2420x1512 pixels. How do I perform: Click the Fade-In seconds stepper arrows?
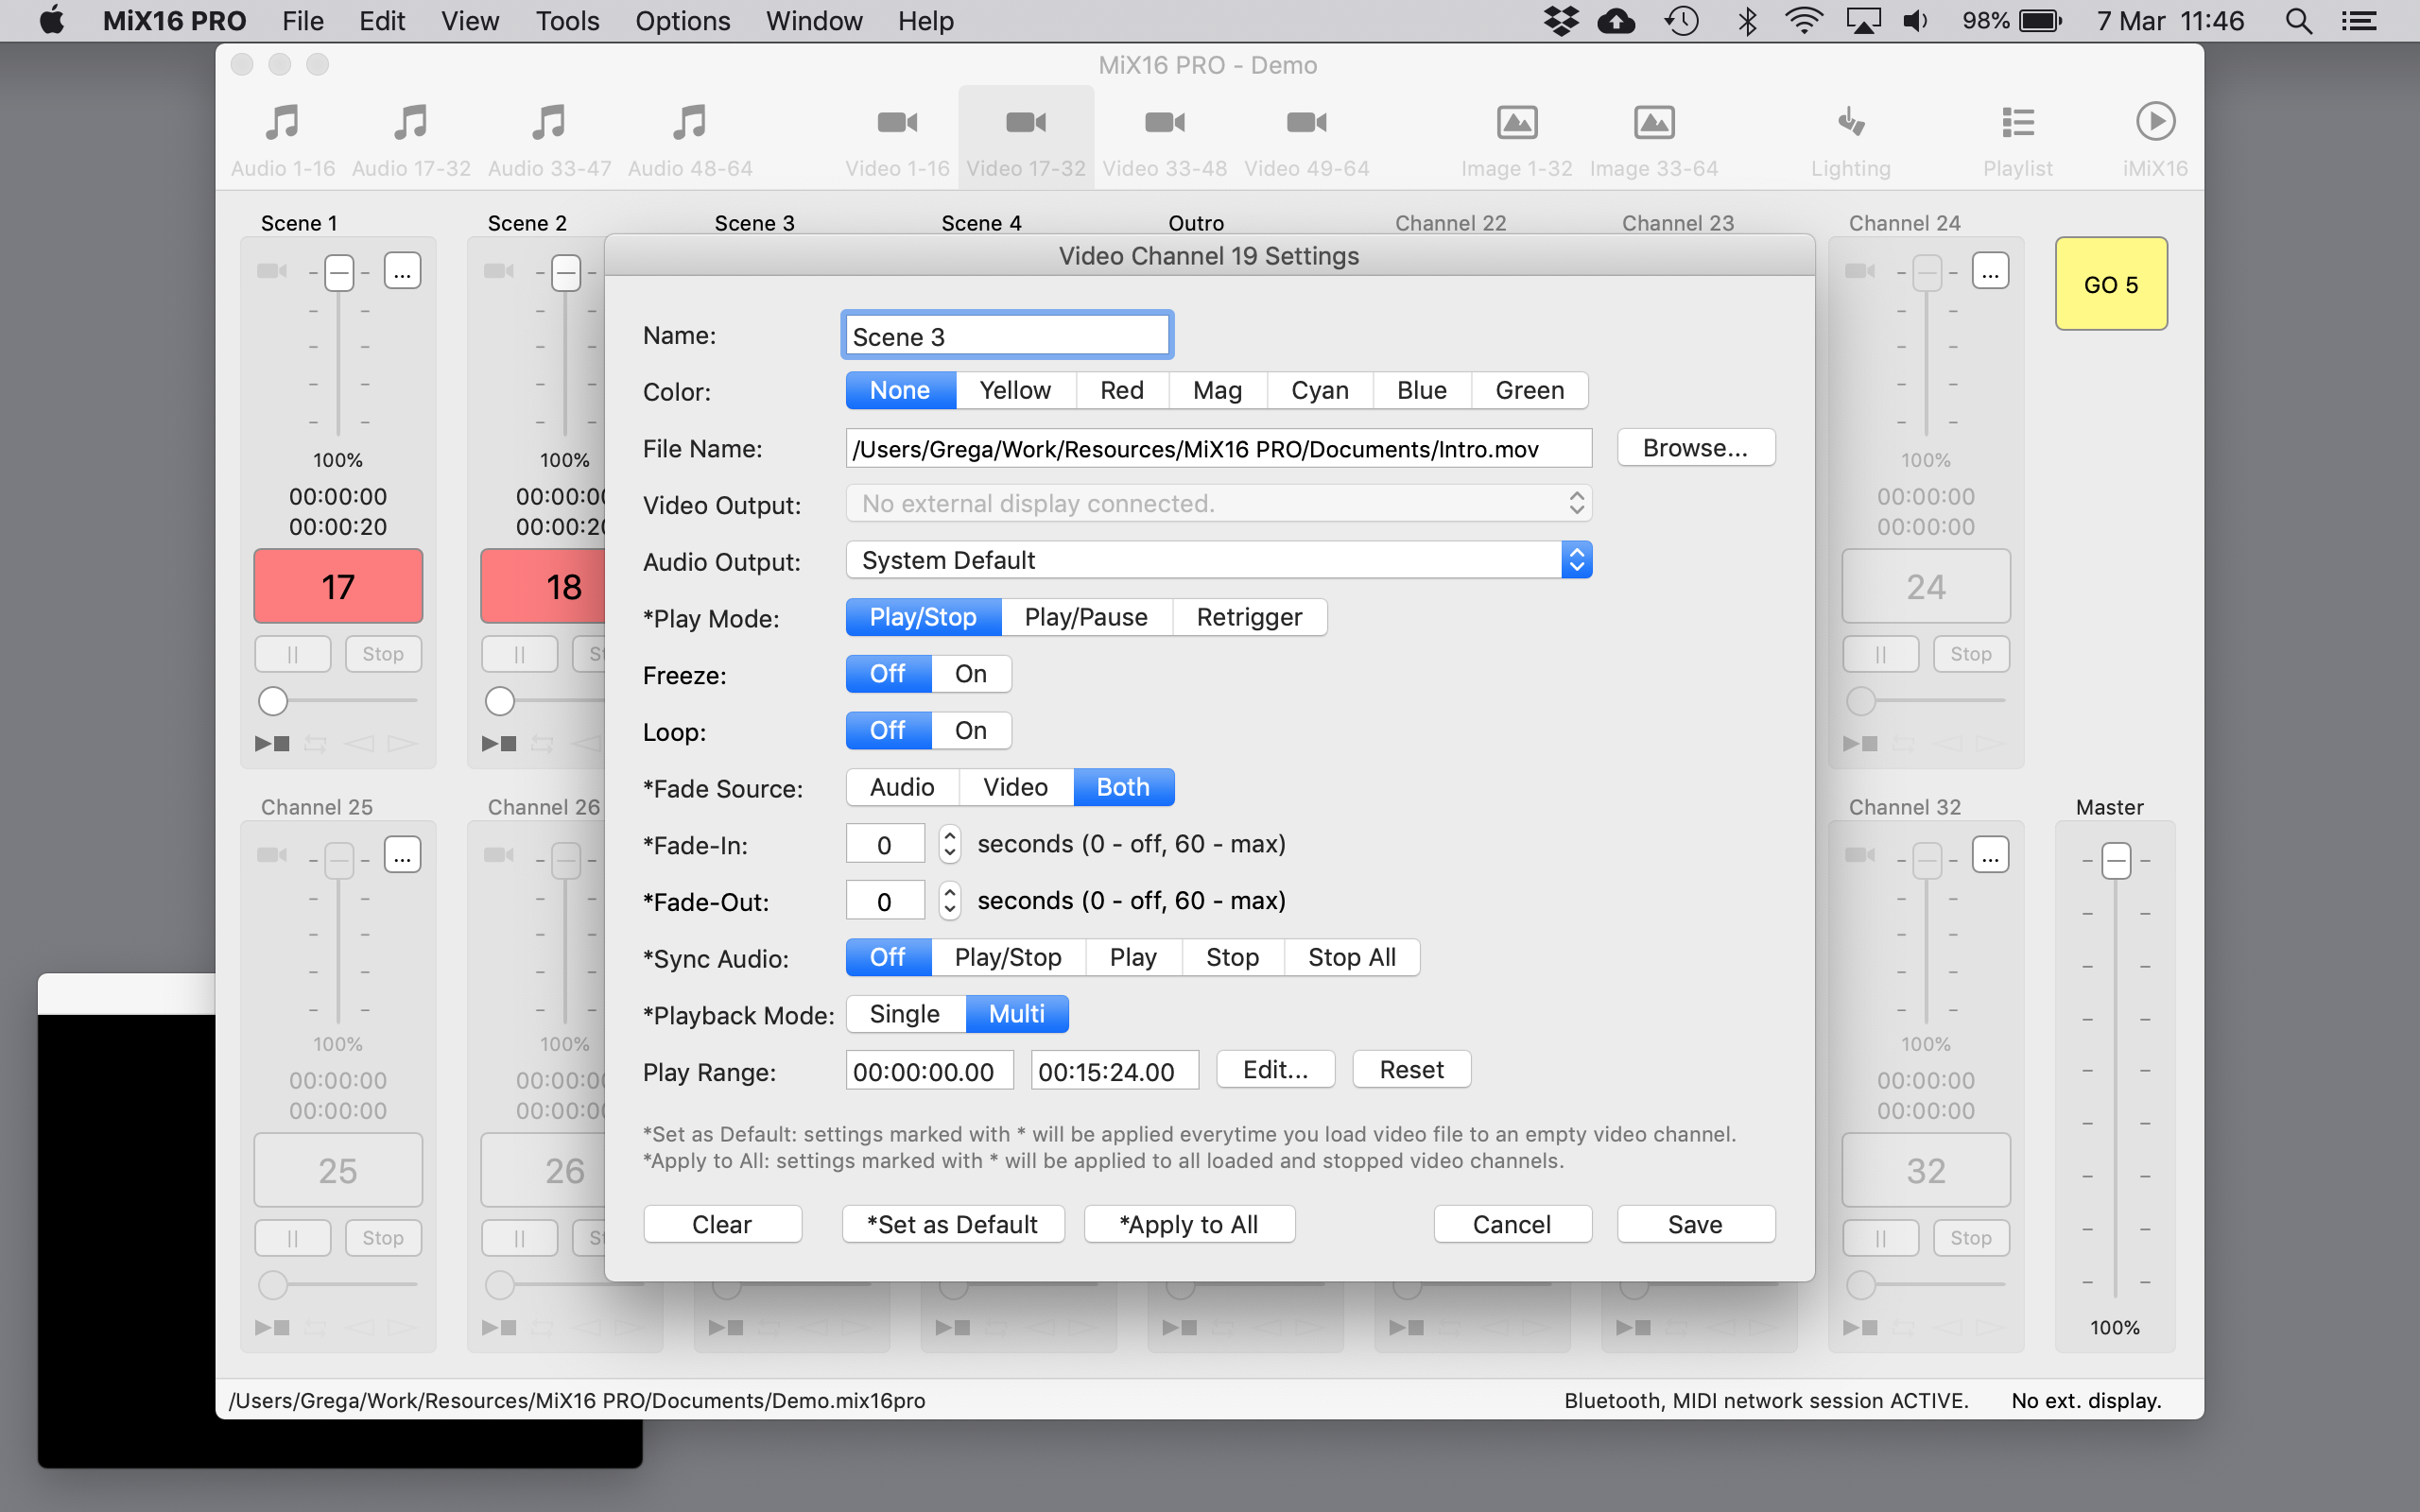click(x=949, y=845)
